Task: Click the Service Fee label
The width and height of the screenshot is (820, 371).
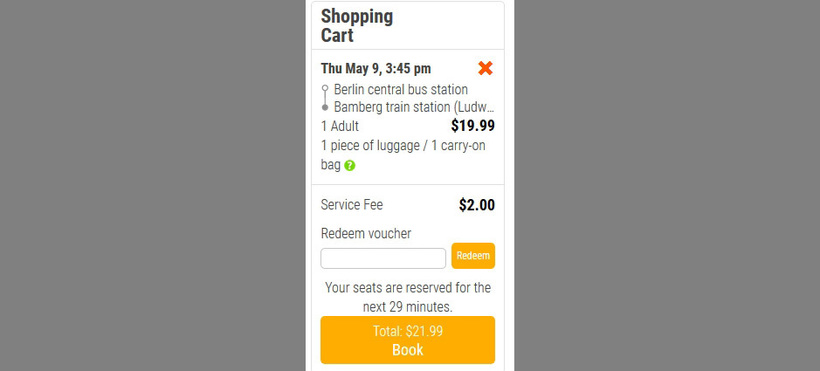Action: [x=351, y=205]
